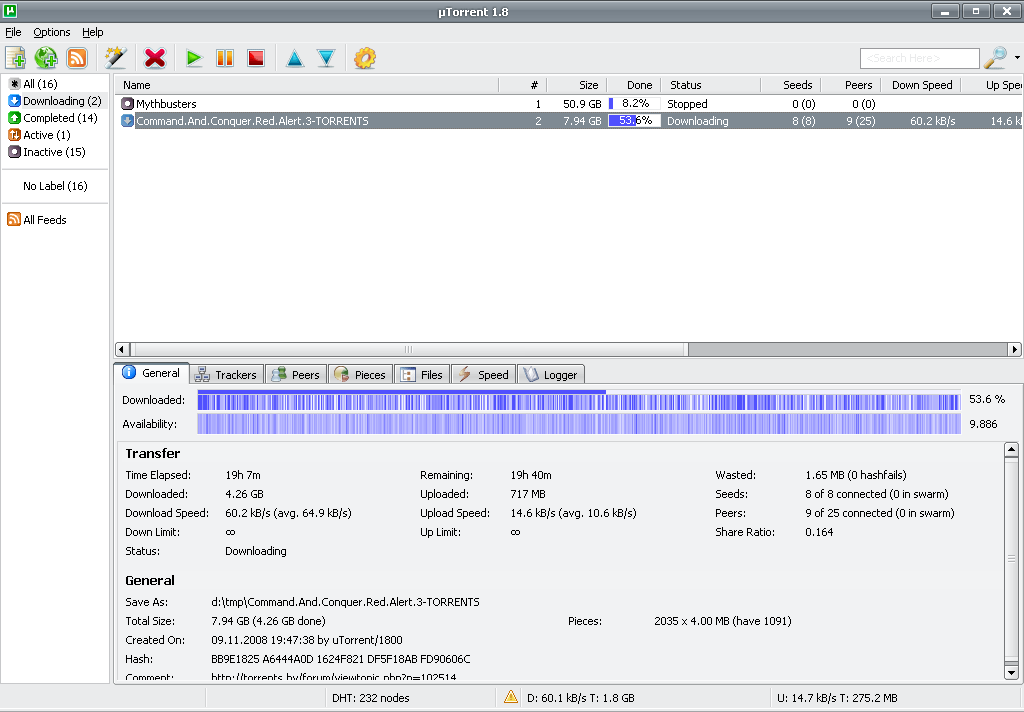Move torrent down the queue arrow
The height and width of the screenshot is (712, 1024).
pyautogui.click(x=327, y=58)
